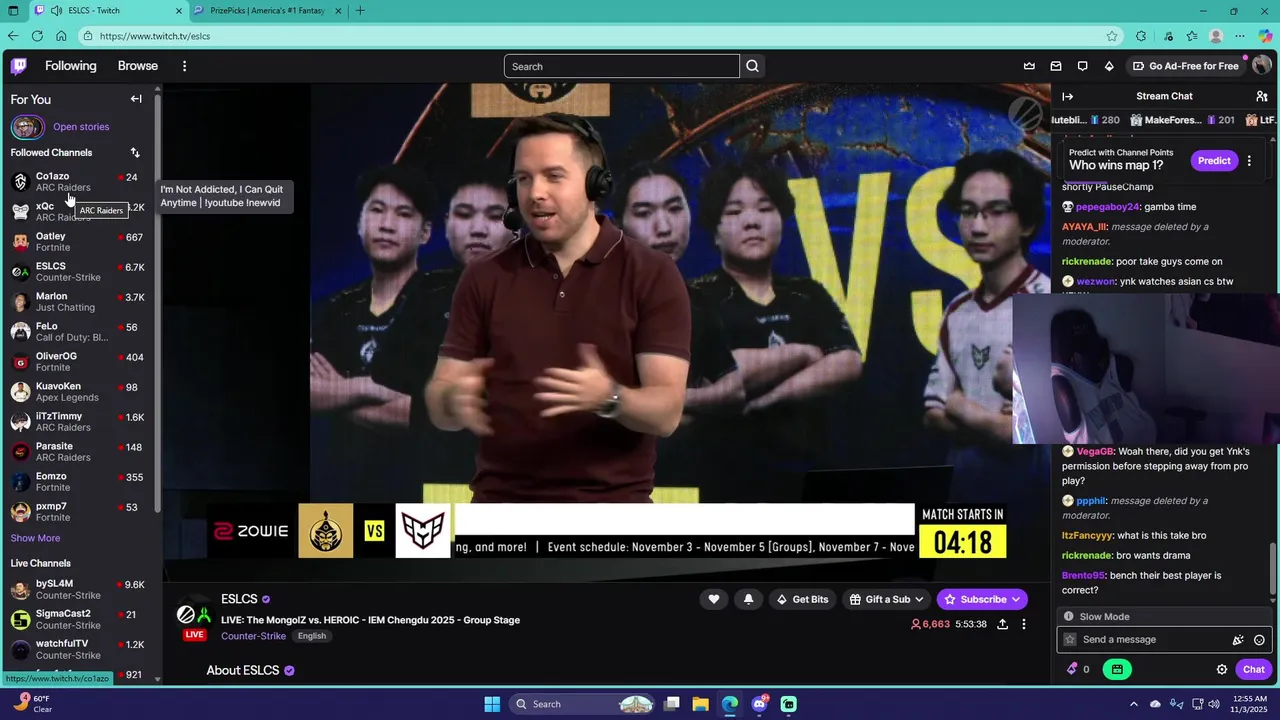The width and height of the screenshot is (1280, 720).
Task: Open pxmp7 Fortnite channel
Action: pos(78,512)
